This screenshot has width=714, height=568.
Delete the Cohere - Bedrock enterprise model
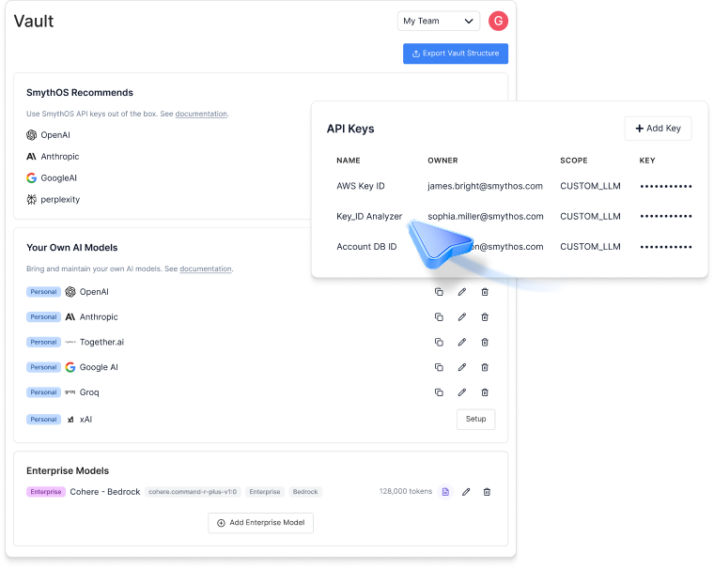487,492
